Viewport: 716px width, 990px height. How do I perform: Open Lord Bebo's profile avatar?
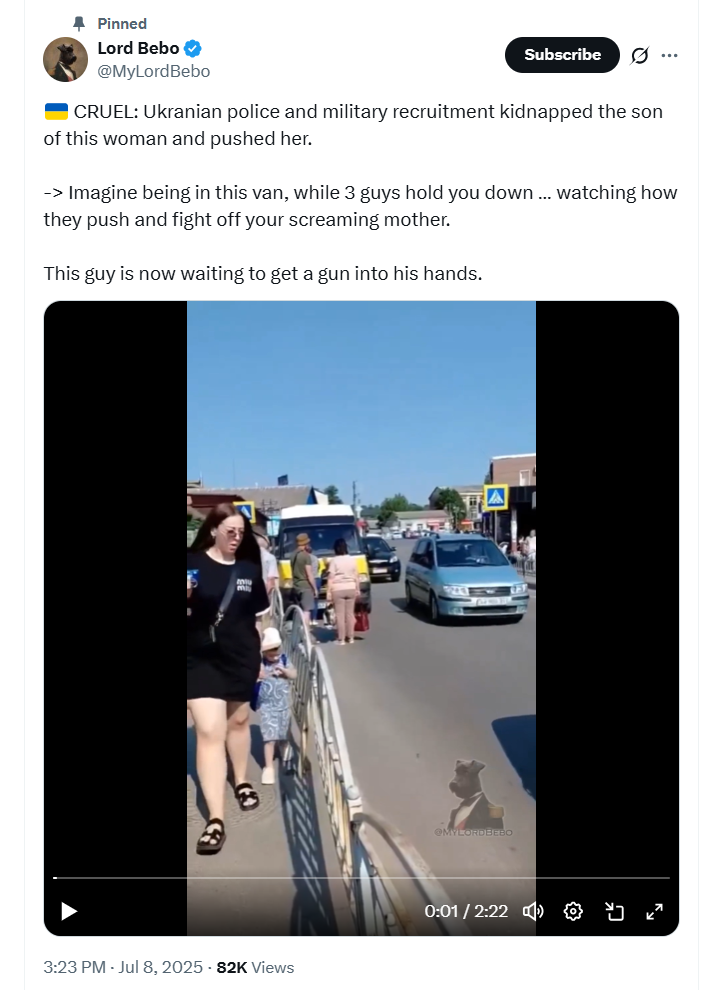(x=66, y=59)
